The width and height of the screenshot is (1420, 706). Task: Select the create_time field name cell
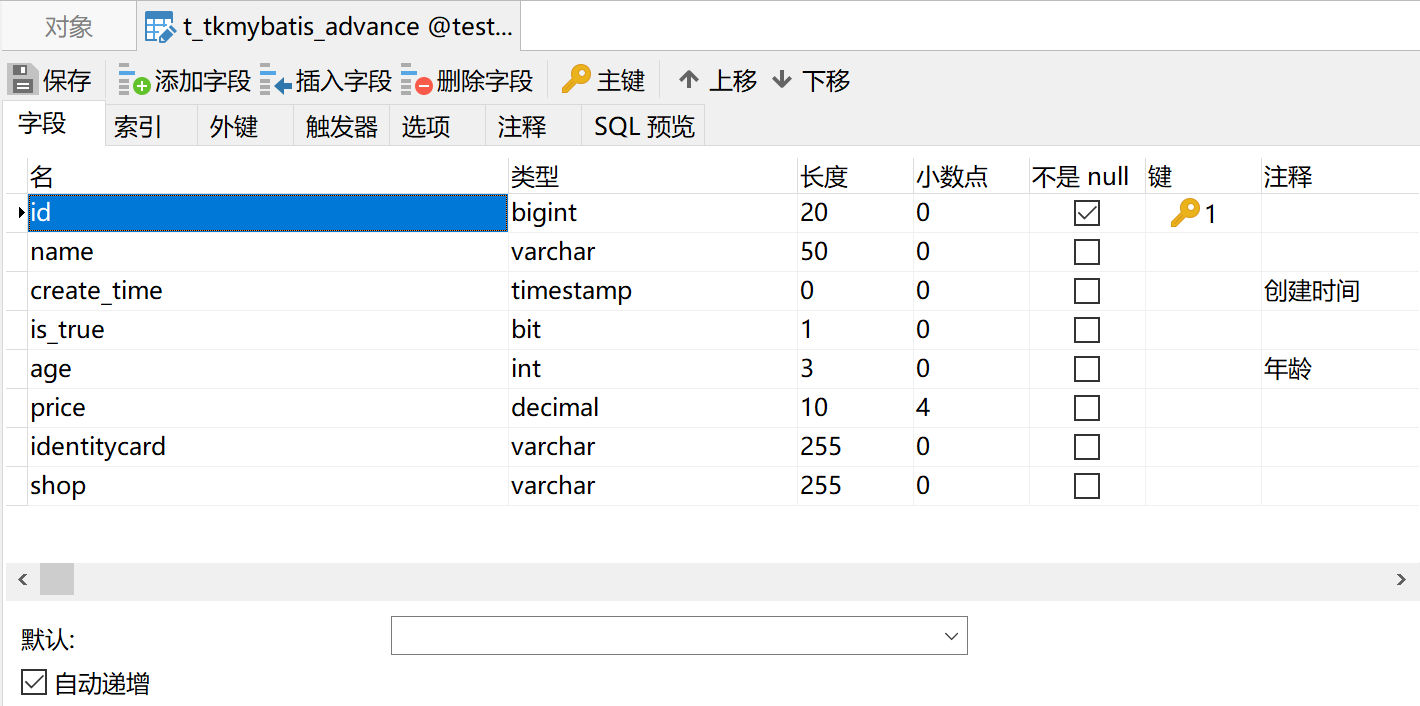tap(268, 291)
